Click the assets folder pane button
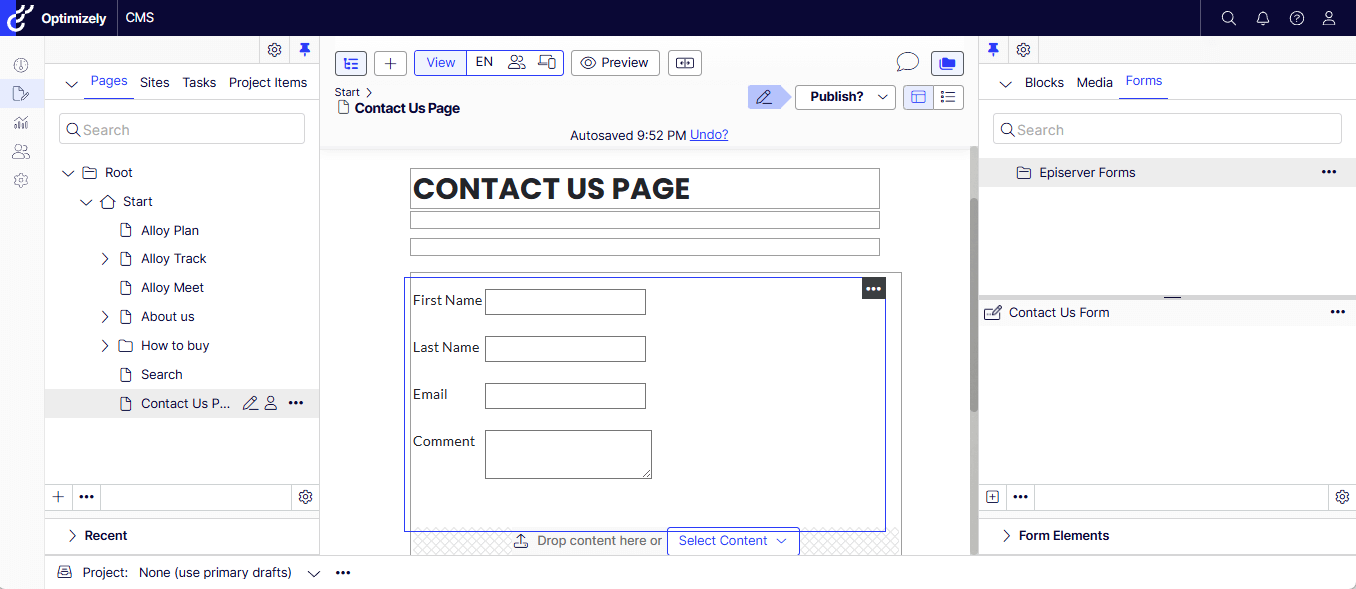The image size is (1356, 589). pos(947,63)
